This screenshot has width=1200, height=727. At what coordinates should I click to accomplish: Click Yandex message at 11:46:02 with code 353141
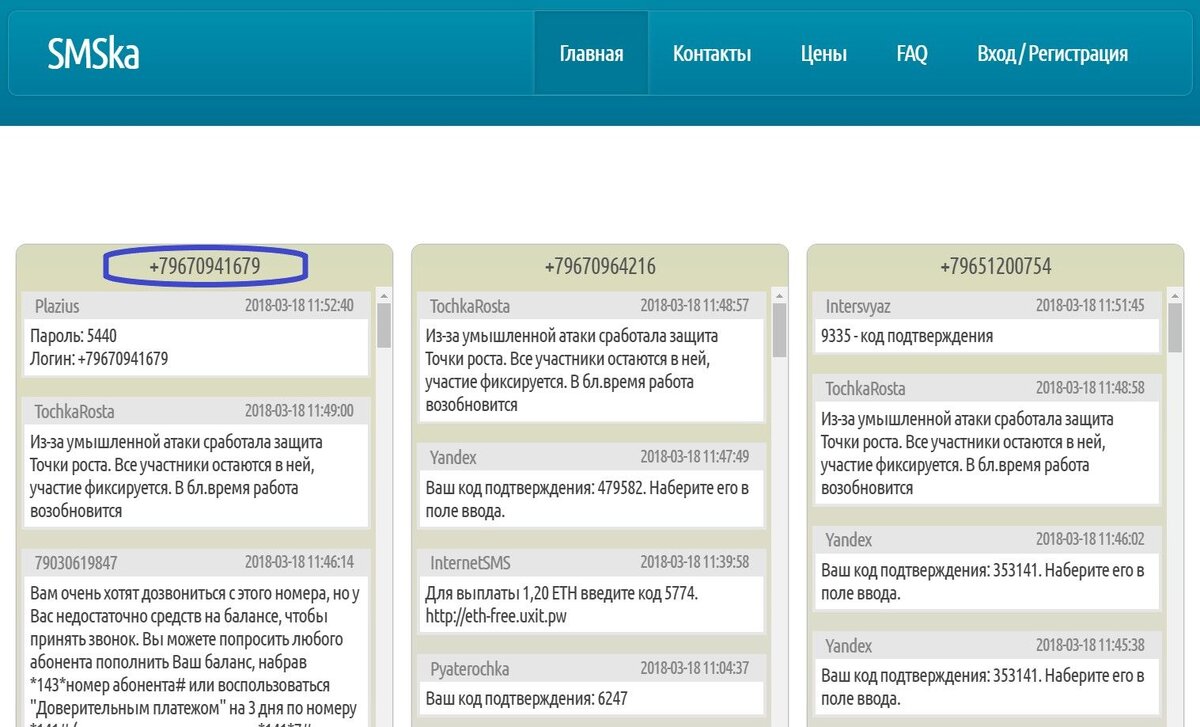click(x=987, y=582)
